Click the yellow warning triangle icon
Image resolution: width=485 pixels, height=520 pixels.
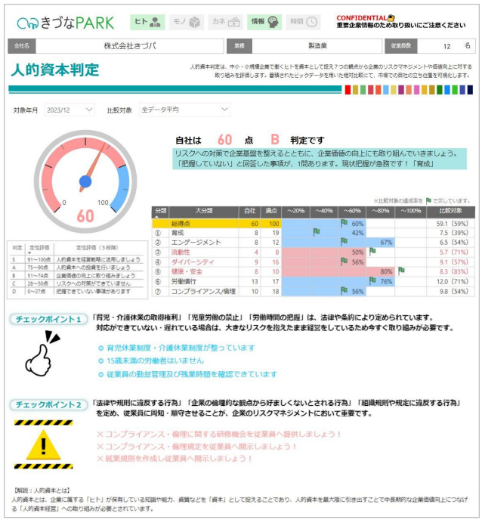43,445
